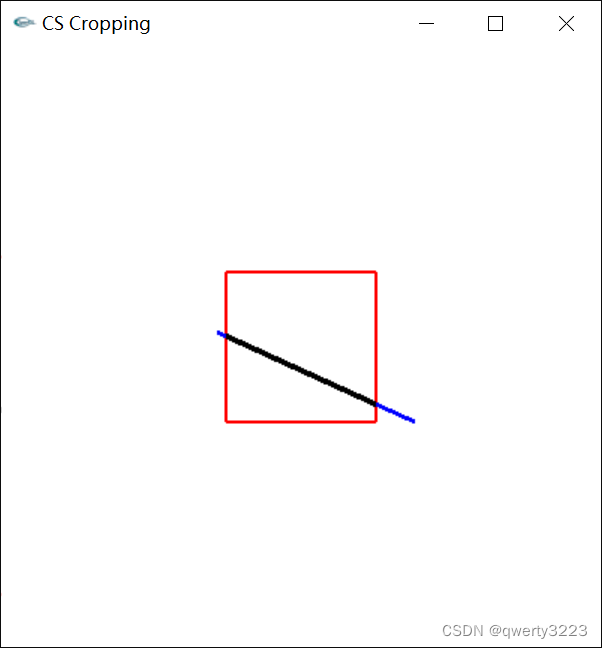
Task: Click the right edge of red rectangle
Action: pos(376,331)
